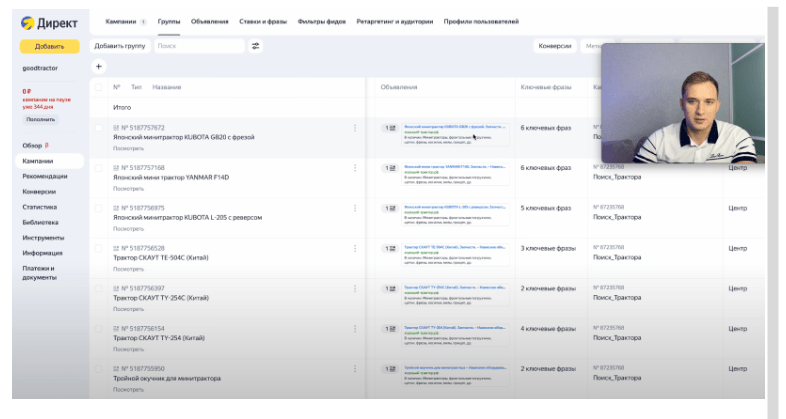Click ad count badge for YANMAR F14D row
The width and height of the screenshot is (786, 419).
click(x=390, y=168)
